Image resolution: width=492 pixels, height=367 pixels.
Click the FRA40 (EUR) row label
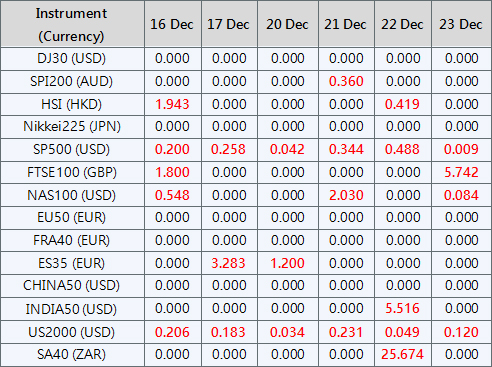coord(71,240)
